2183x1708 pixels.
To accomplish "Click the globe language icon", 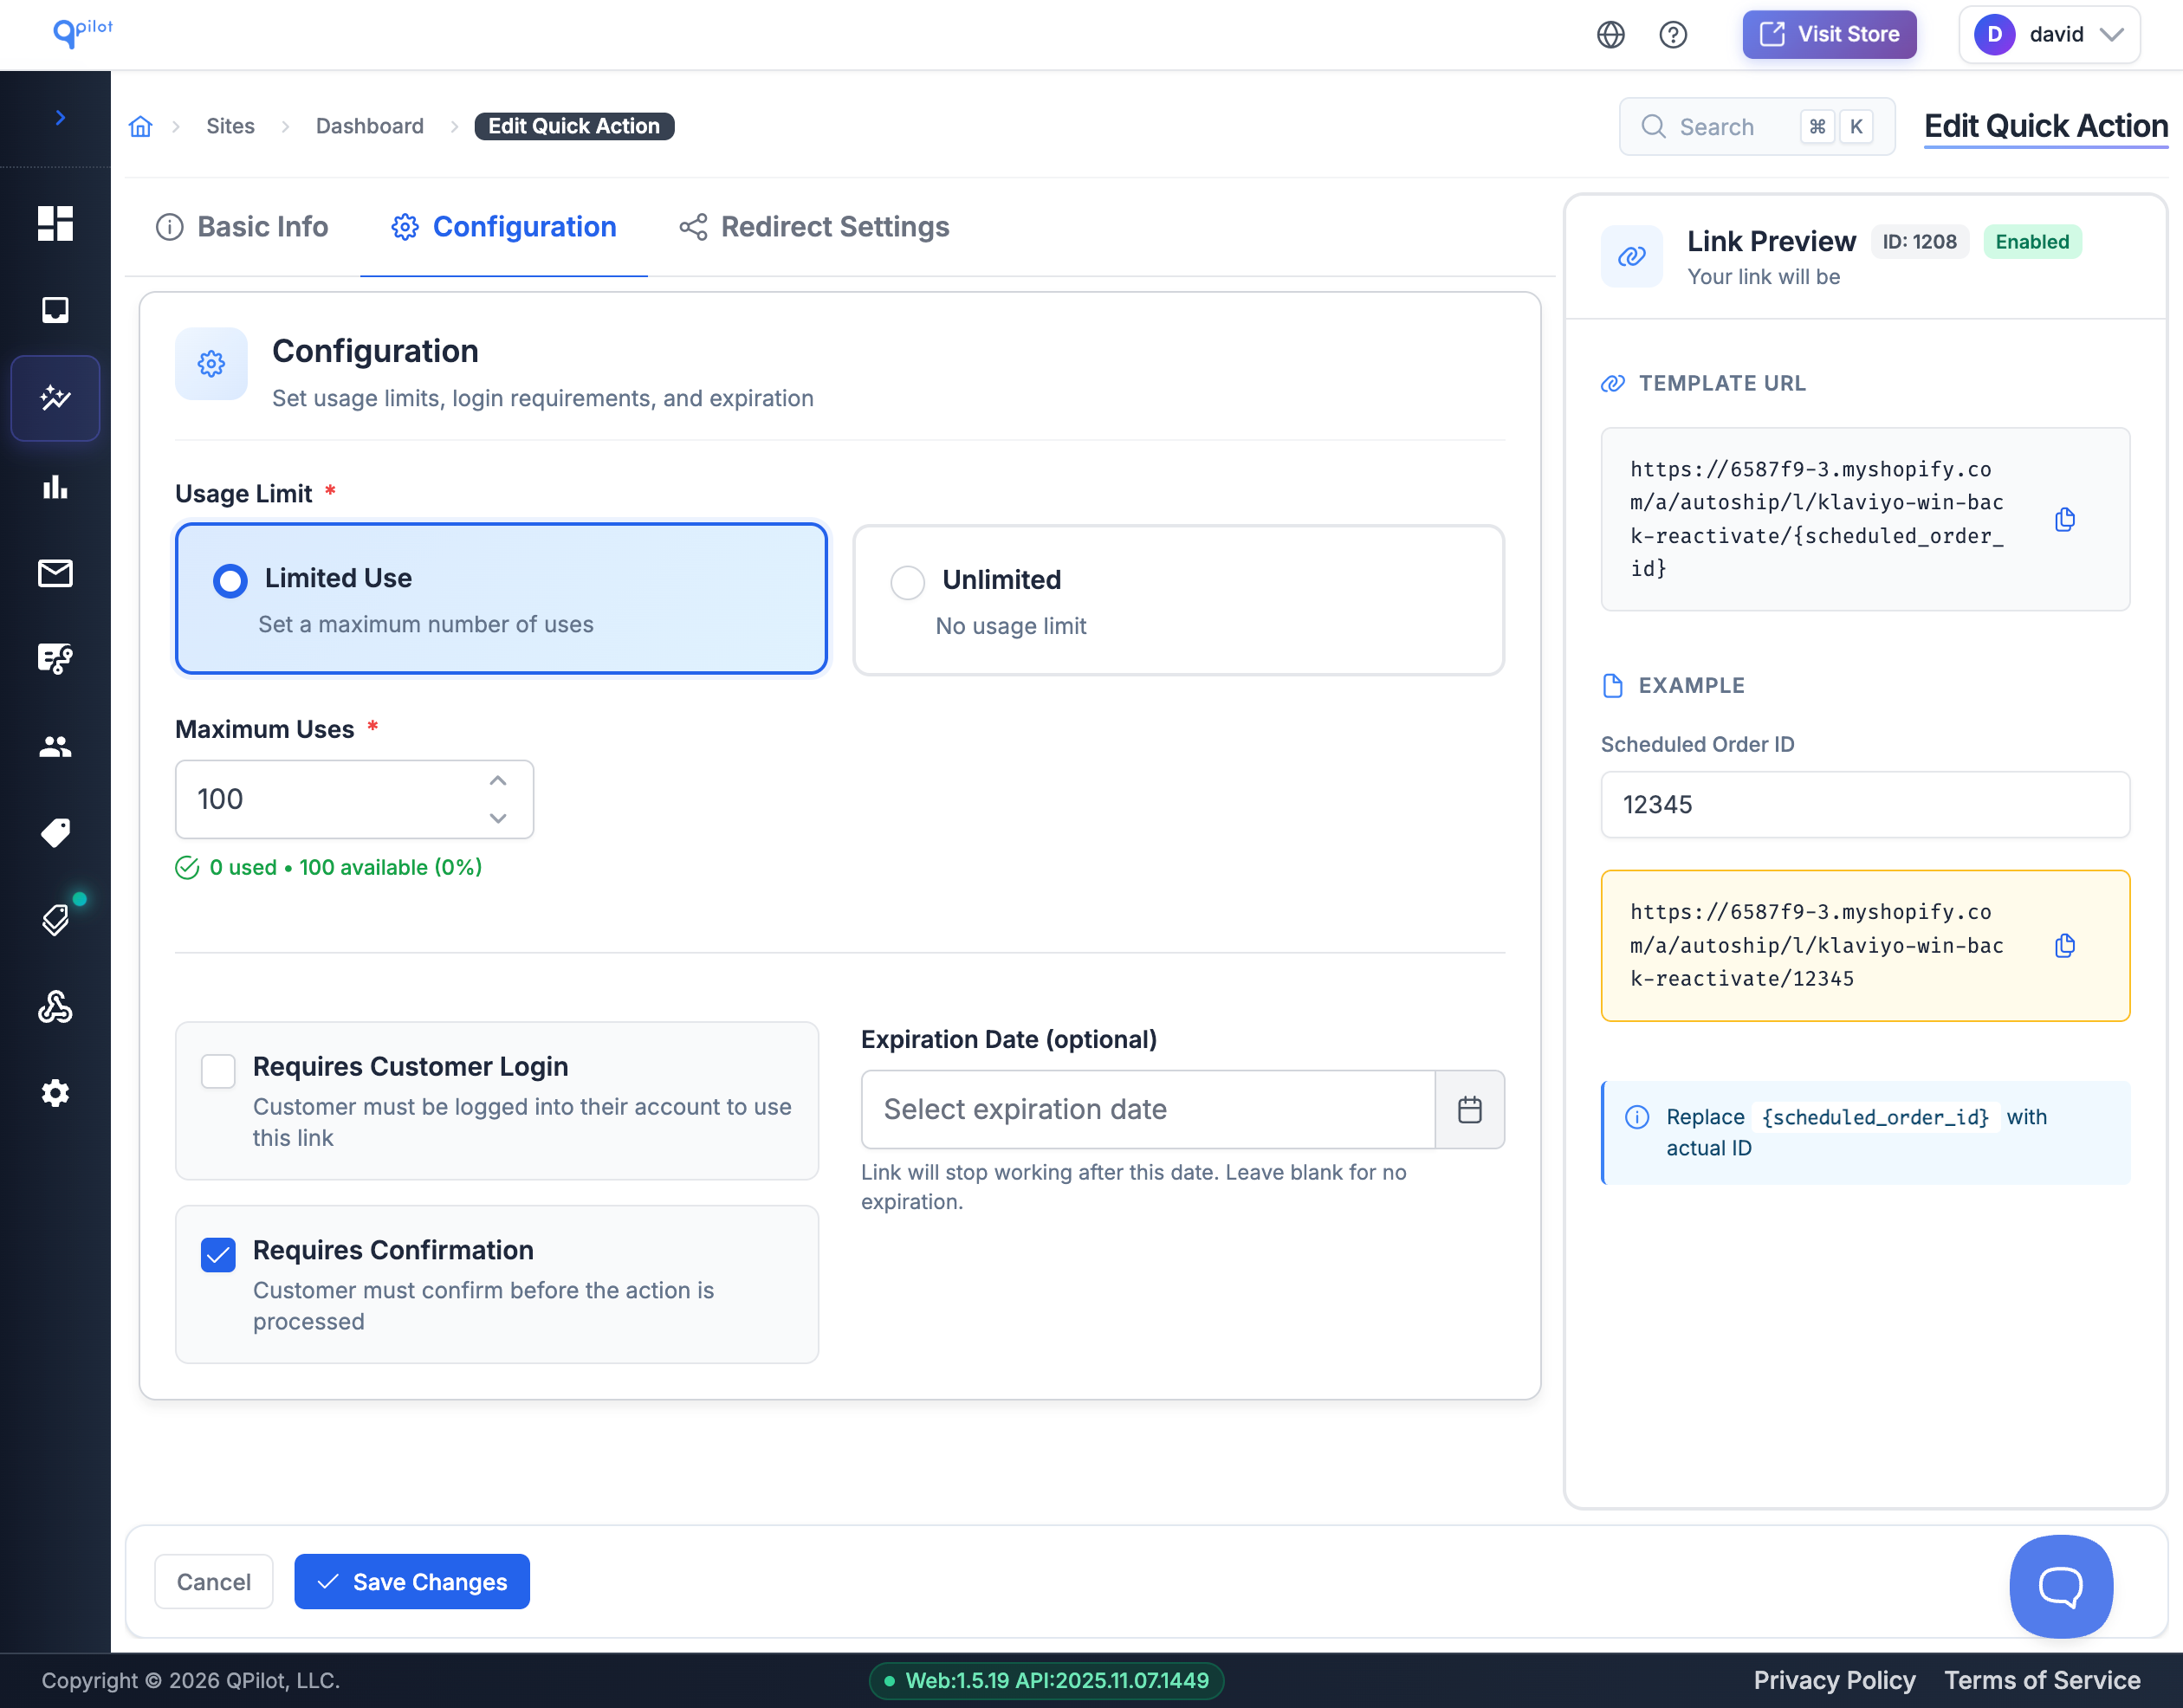I will (x=1610, y=35).
